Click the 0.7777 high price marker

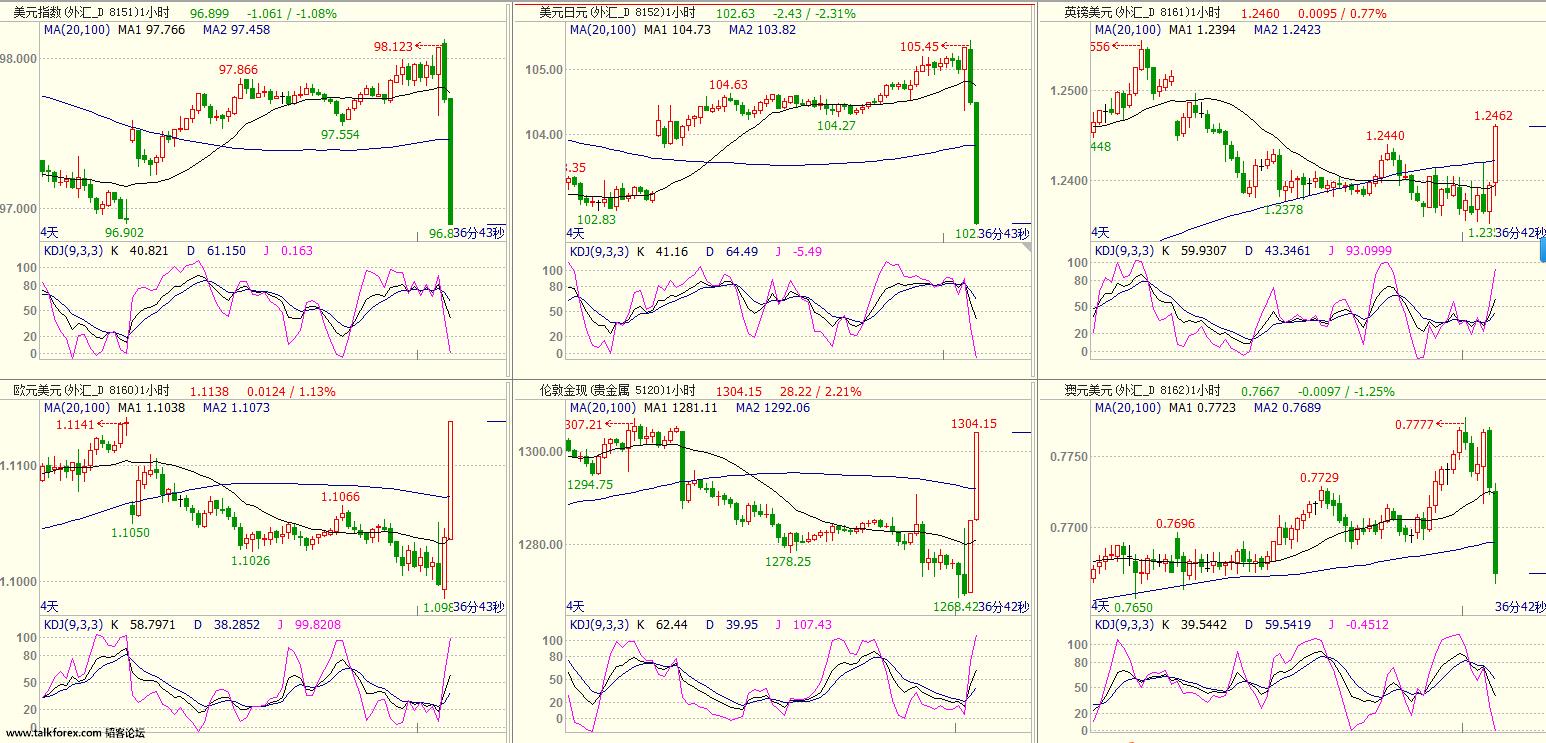point(1415,425)
